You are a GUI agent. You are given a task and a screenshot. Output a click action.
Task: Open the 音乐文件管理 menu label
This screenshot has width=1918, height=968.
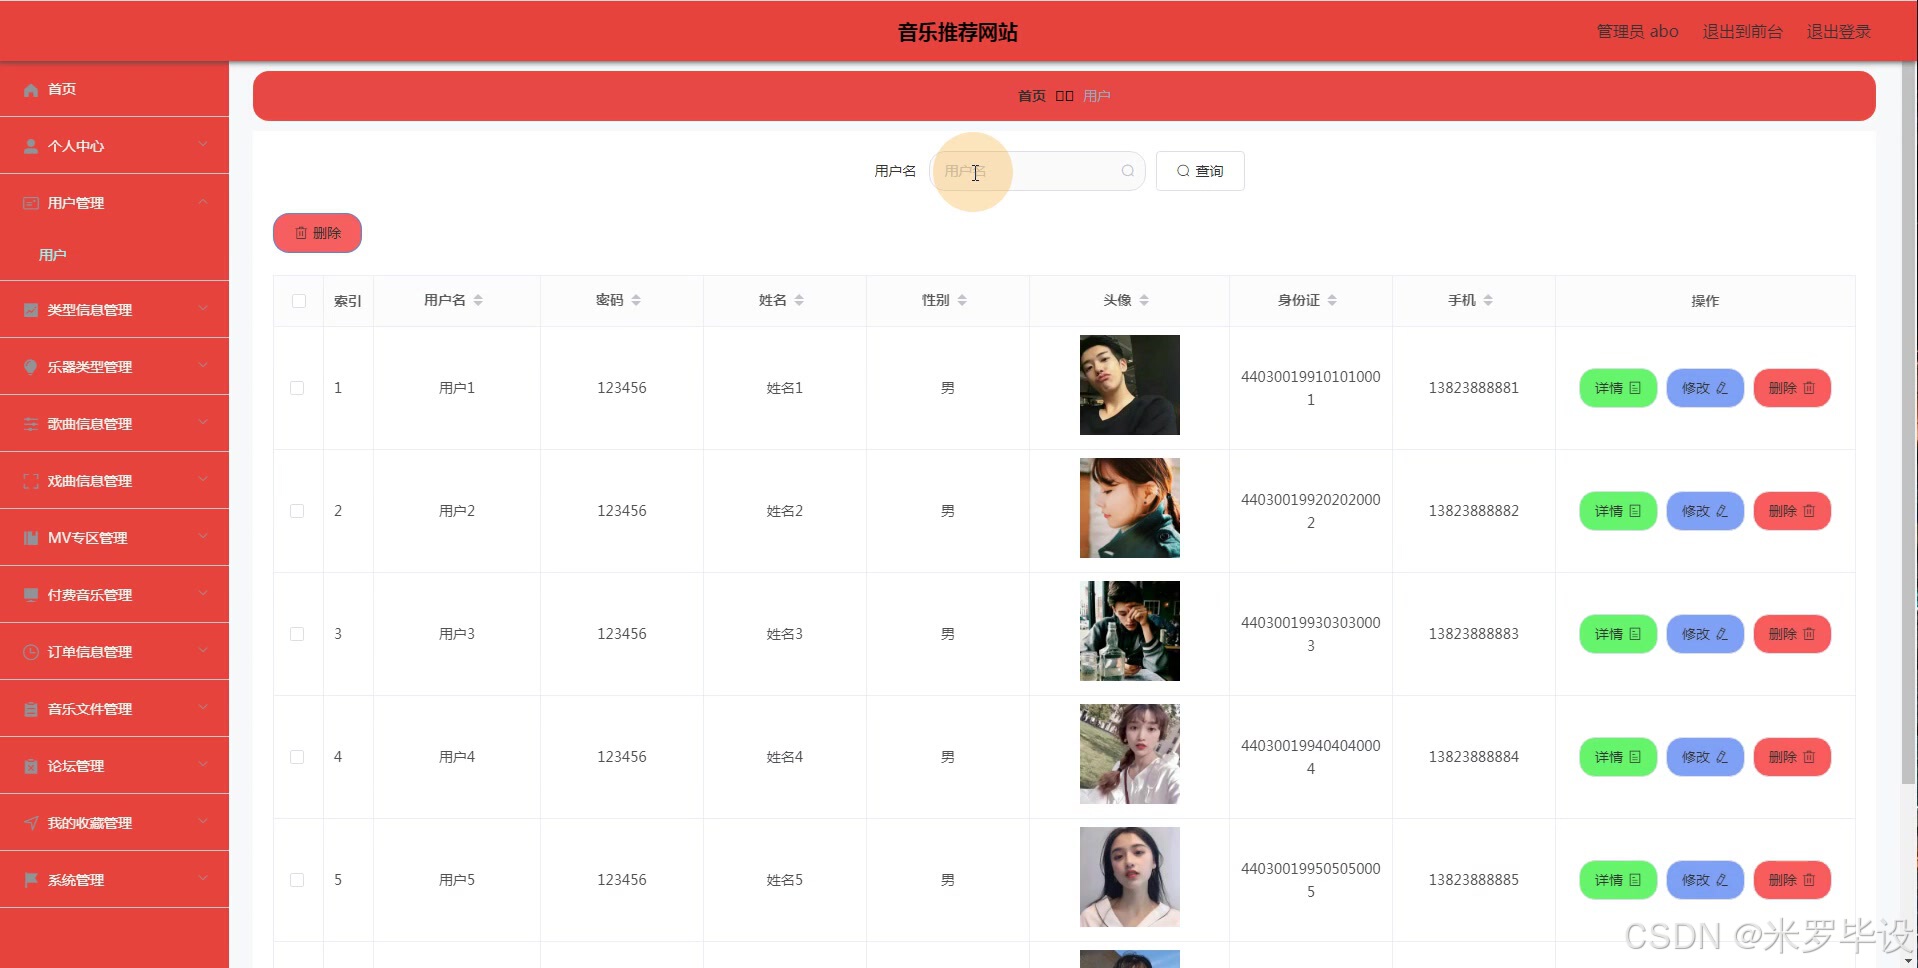(90, 709)
